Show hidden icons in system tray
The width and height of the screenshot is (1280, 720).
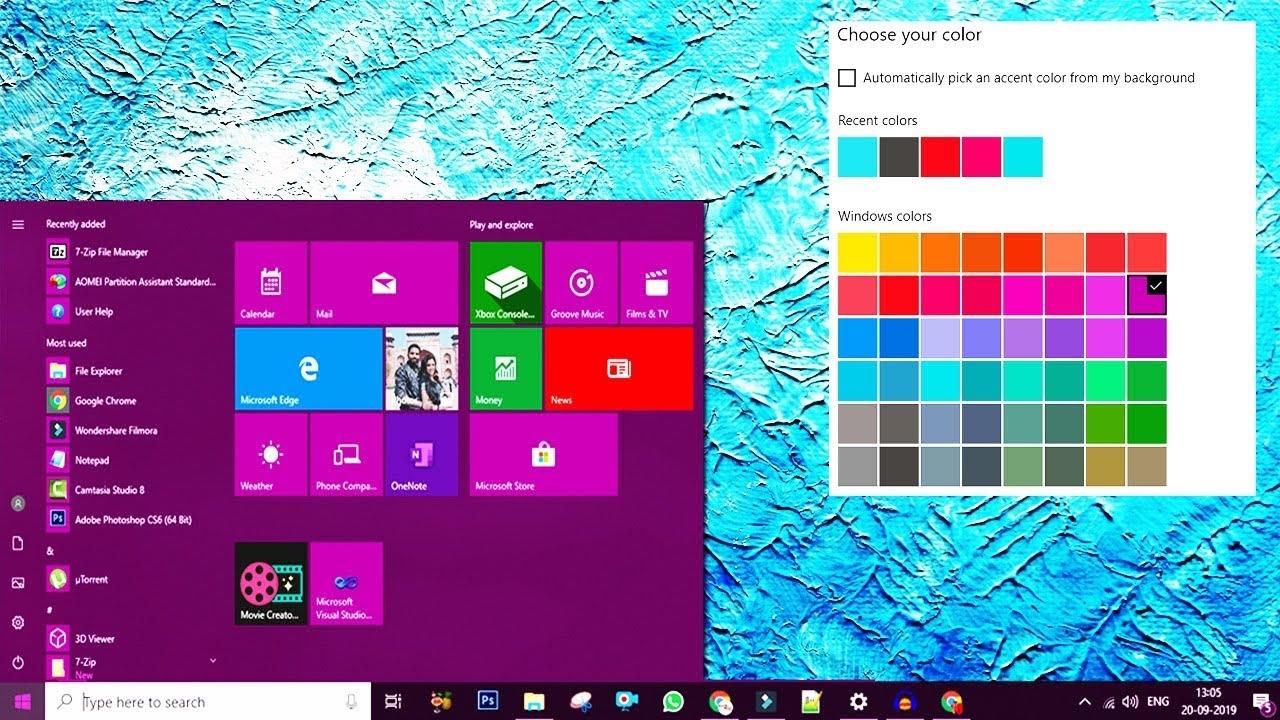[x=1084, y=702]
